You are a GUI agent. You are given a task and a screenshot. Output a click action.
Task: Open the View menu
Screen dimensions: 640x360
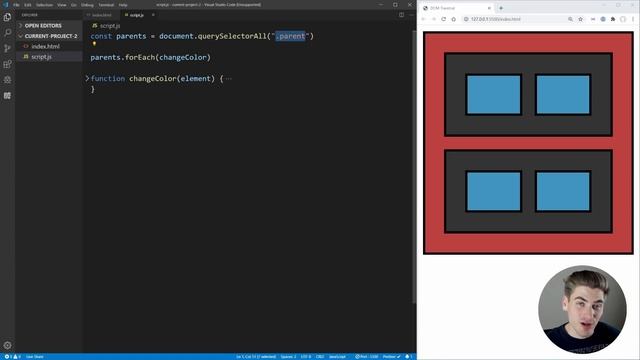tap(62, 5)
